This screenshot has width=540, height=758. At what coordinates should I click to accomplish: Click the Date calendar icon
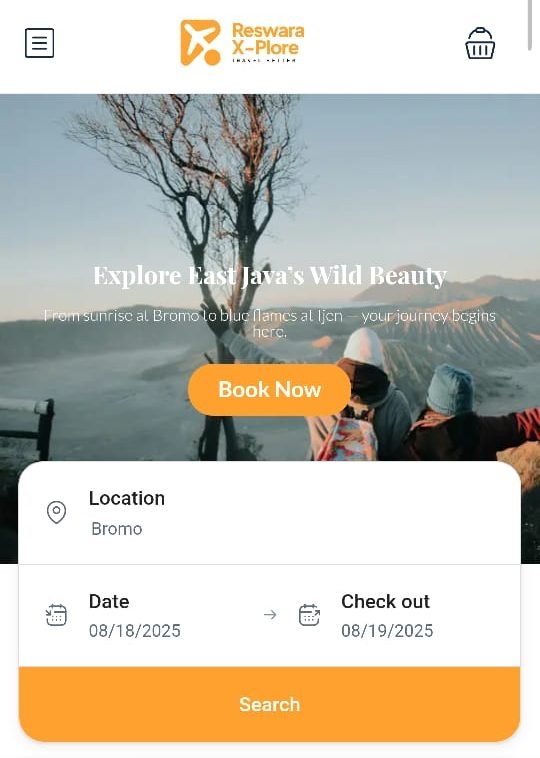[56, 615]
